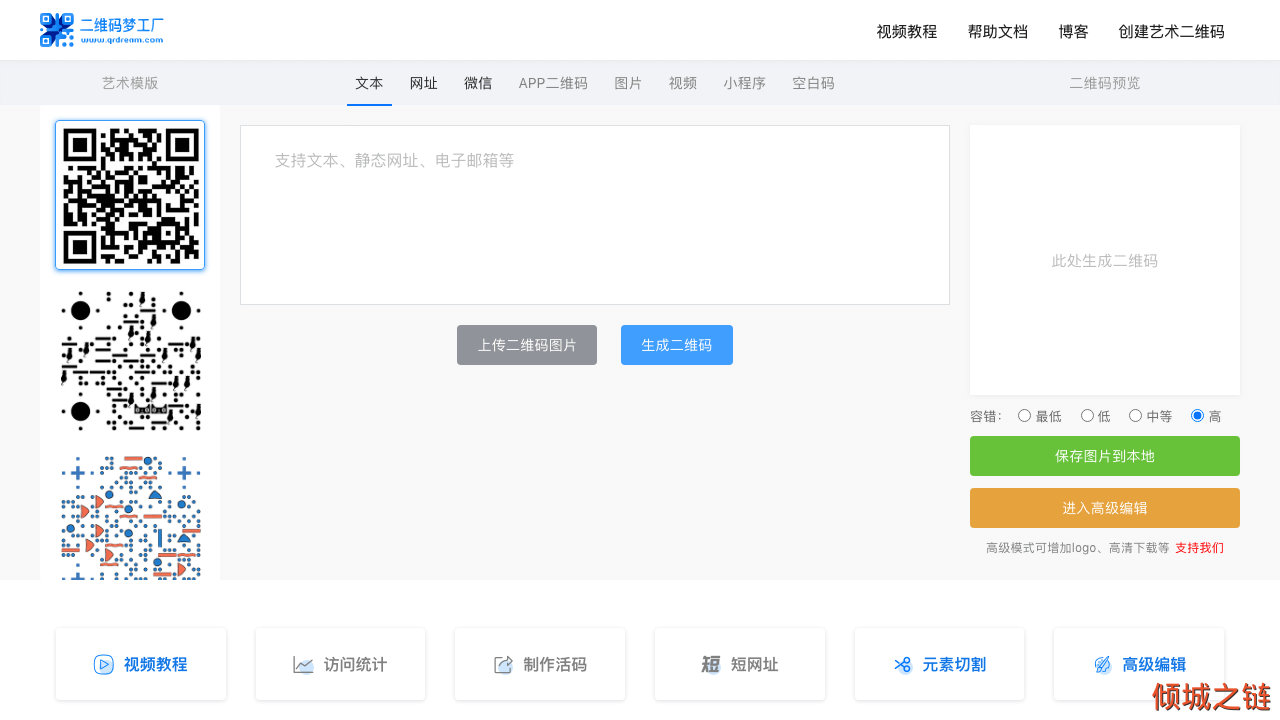This screenshot has width=1280, height=720.
Task: Click the 短网址 icon
Action: [x=711, y=664]
